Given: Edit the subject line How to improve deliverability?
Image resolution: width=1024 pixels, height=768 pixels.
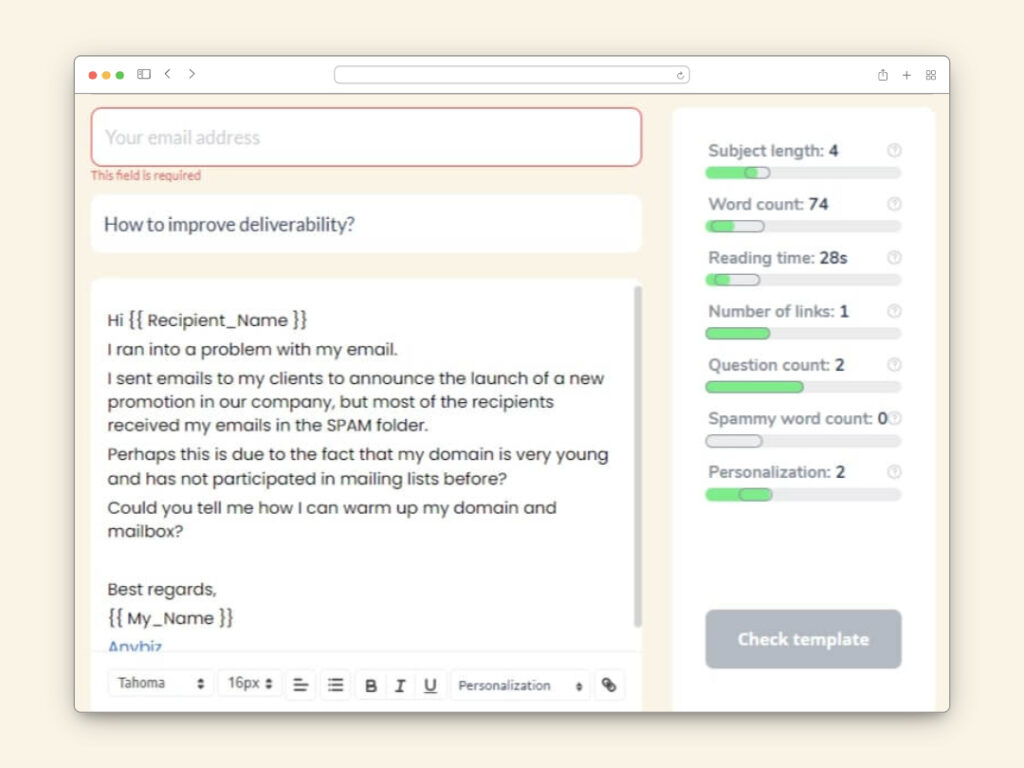Looking at the screenshot, I should pyautogui.click(x=366, y=224).
